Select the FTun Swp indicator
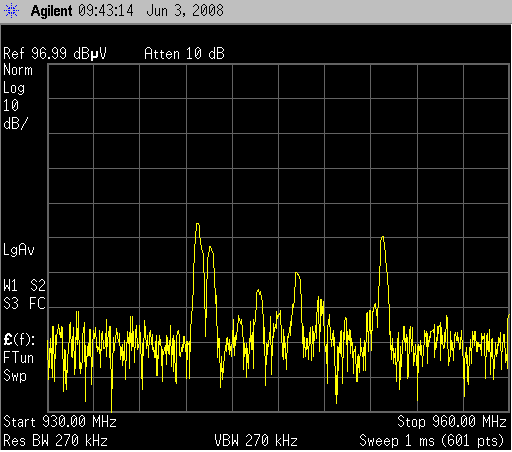 (18, 367)
